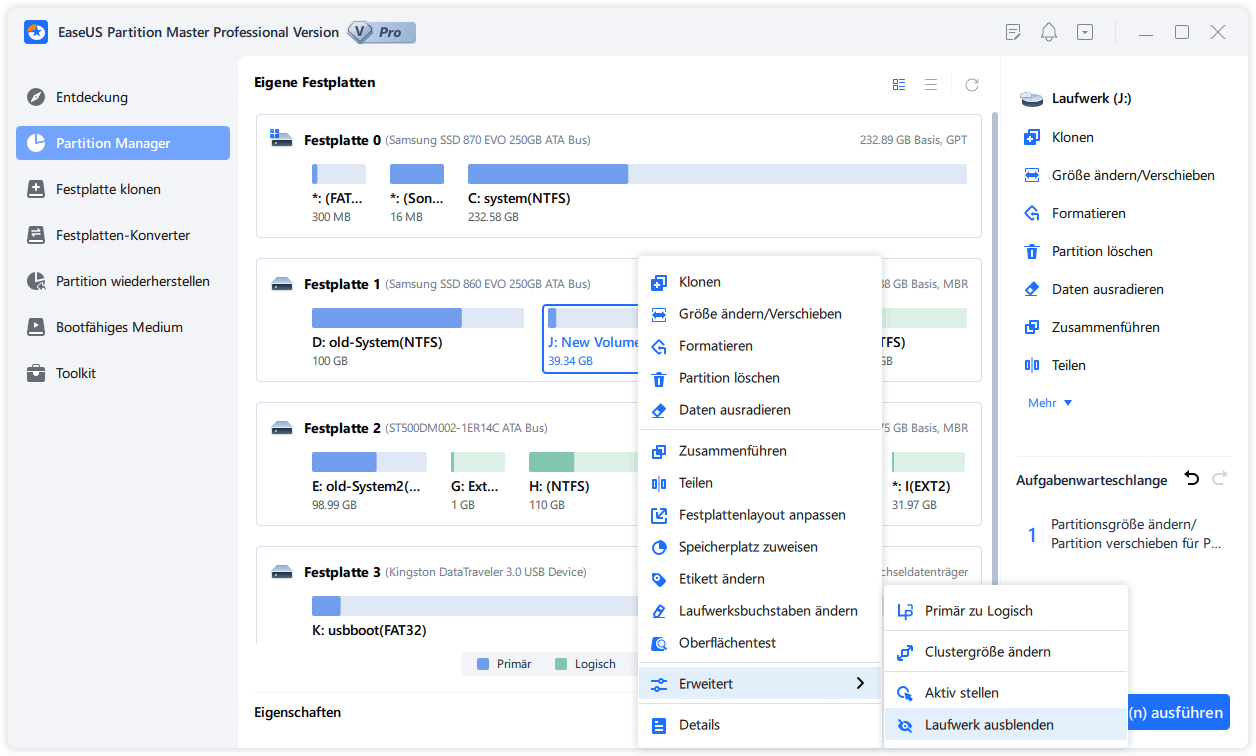The width and height of the screenshot is (1256, 756).
Task: Open Details from the context menu
Action: (x=759, y=725)
